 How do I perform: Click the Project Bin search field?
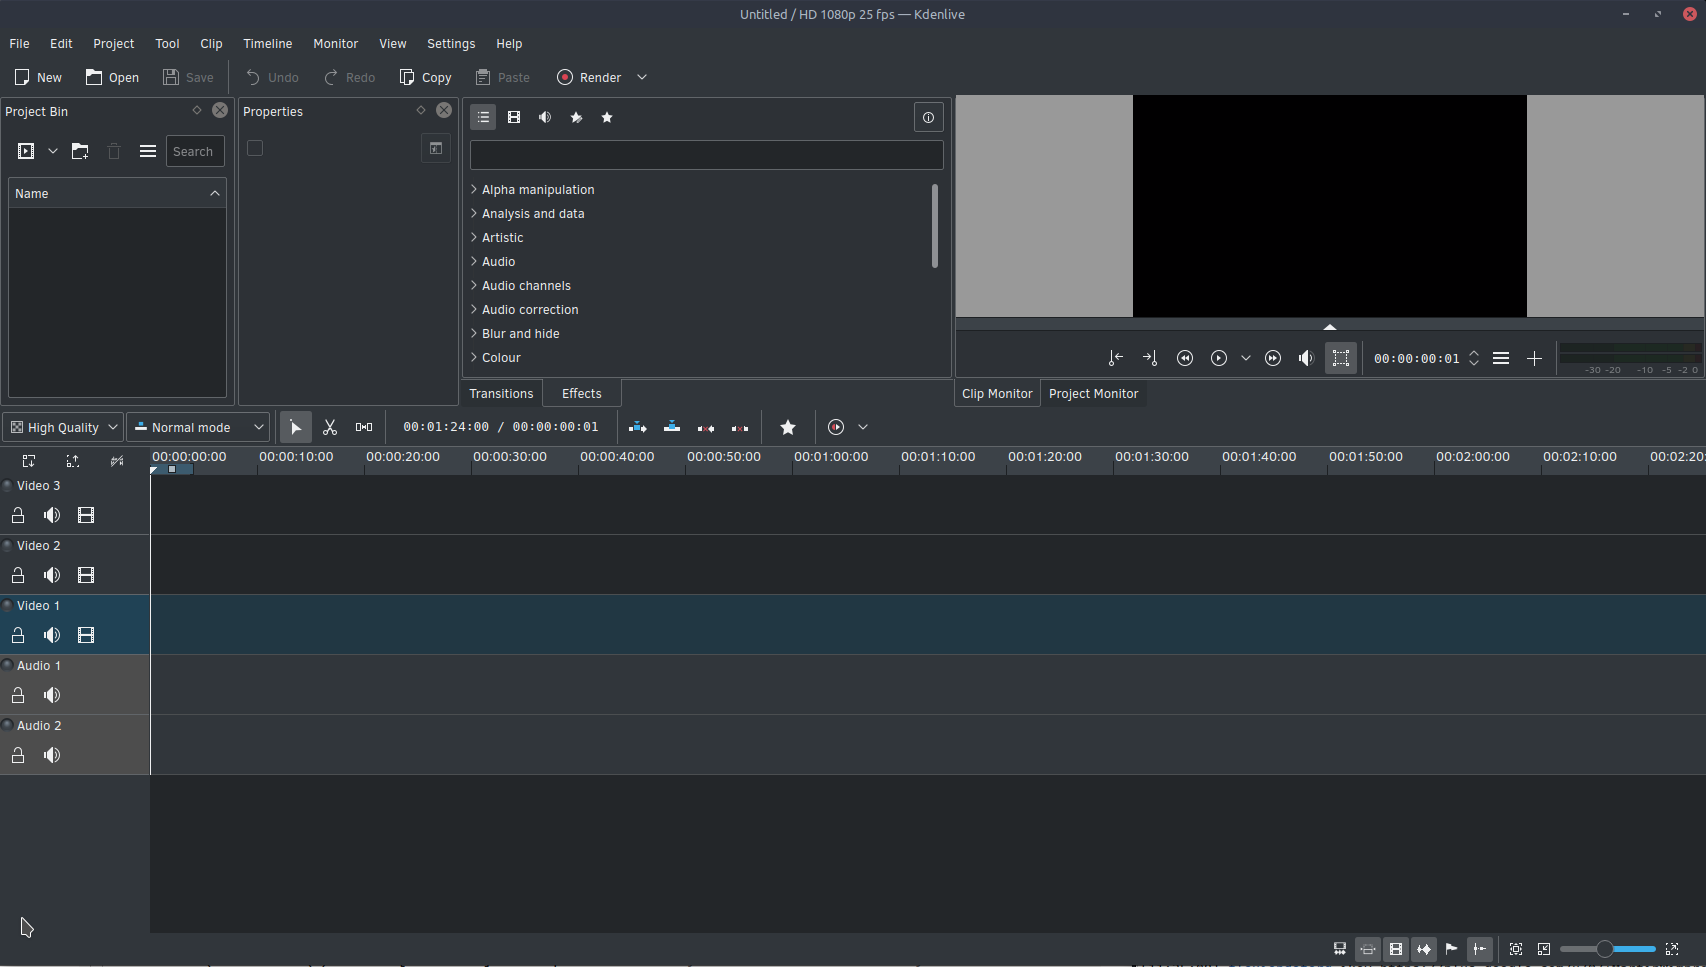[195, 151]
